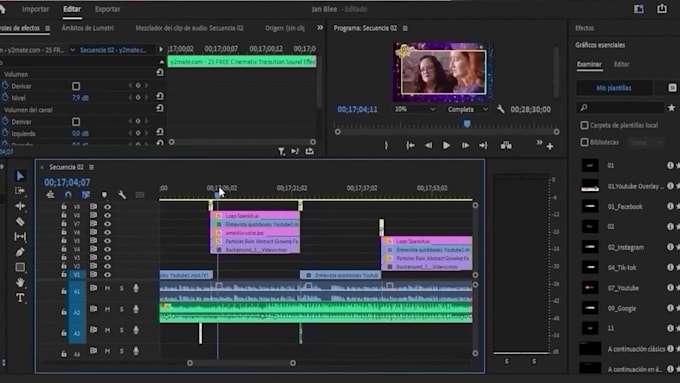
Task: Hide track V1 with its eye icon
Action: 108,275
